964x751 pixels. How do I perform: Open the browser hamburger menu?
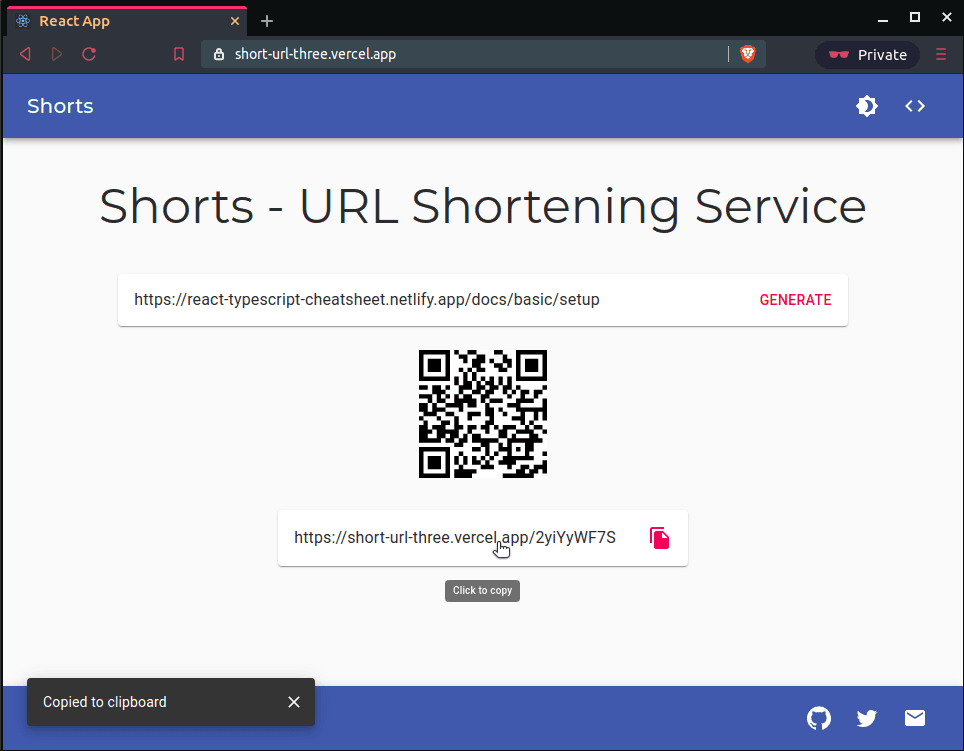coord(941,54)
